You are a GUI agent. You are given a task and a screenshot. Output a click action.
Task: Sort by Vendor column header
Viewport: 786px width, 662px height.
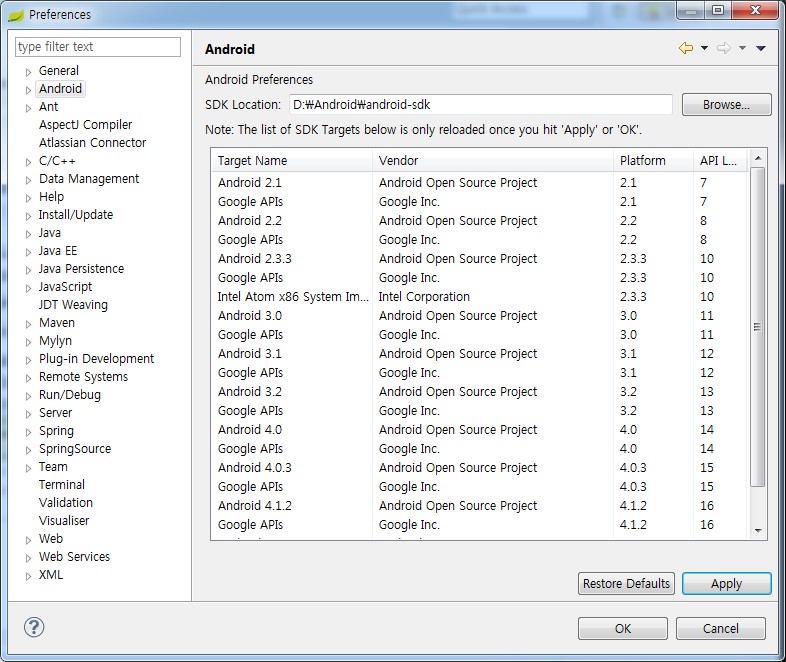click(x=493, y=161)
